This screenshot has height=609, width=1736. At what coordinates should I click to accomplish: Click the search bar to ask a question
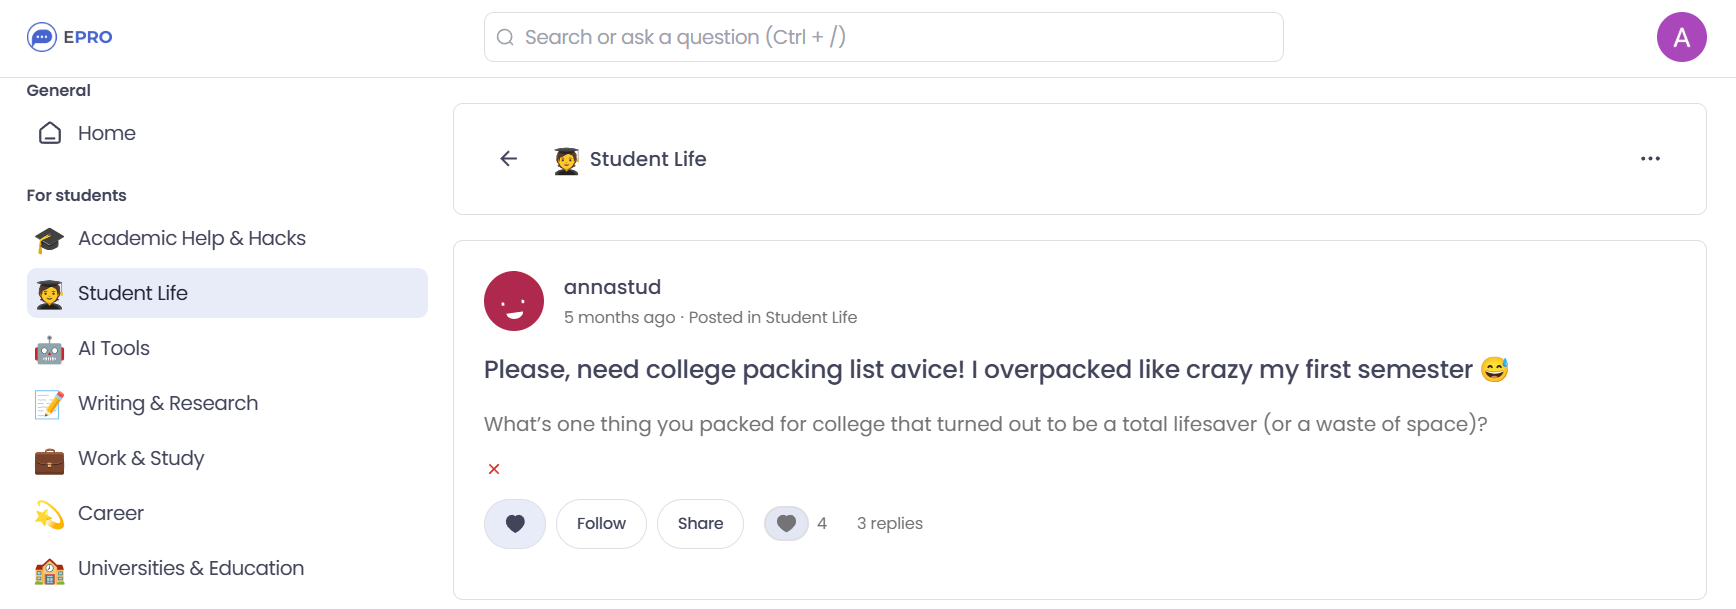[883, 36]
